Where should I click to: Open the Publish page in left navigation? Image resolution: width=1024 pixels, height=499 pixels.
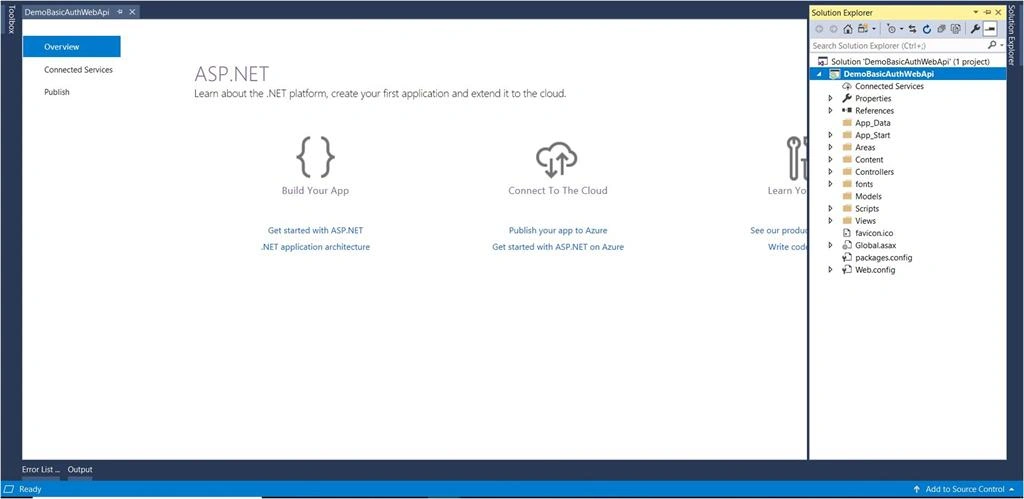pyautogui.click(x=57, y=92)
